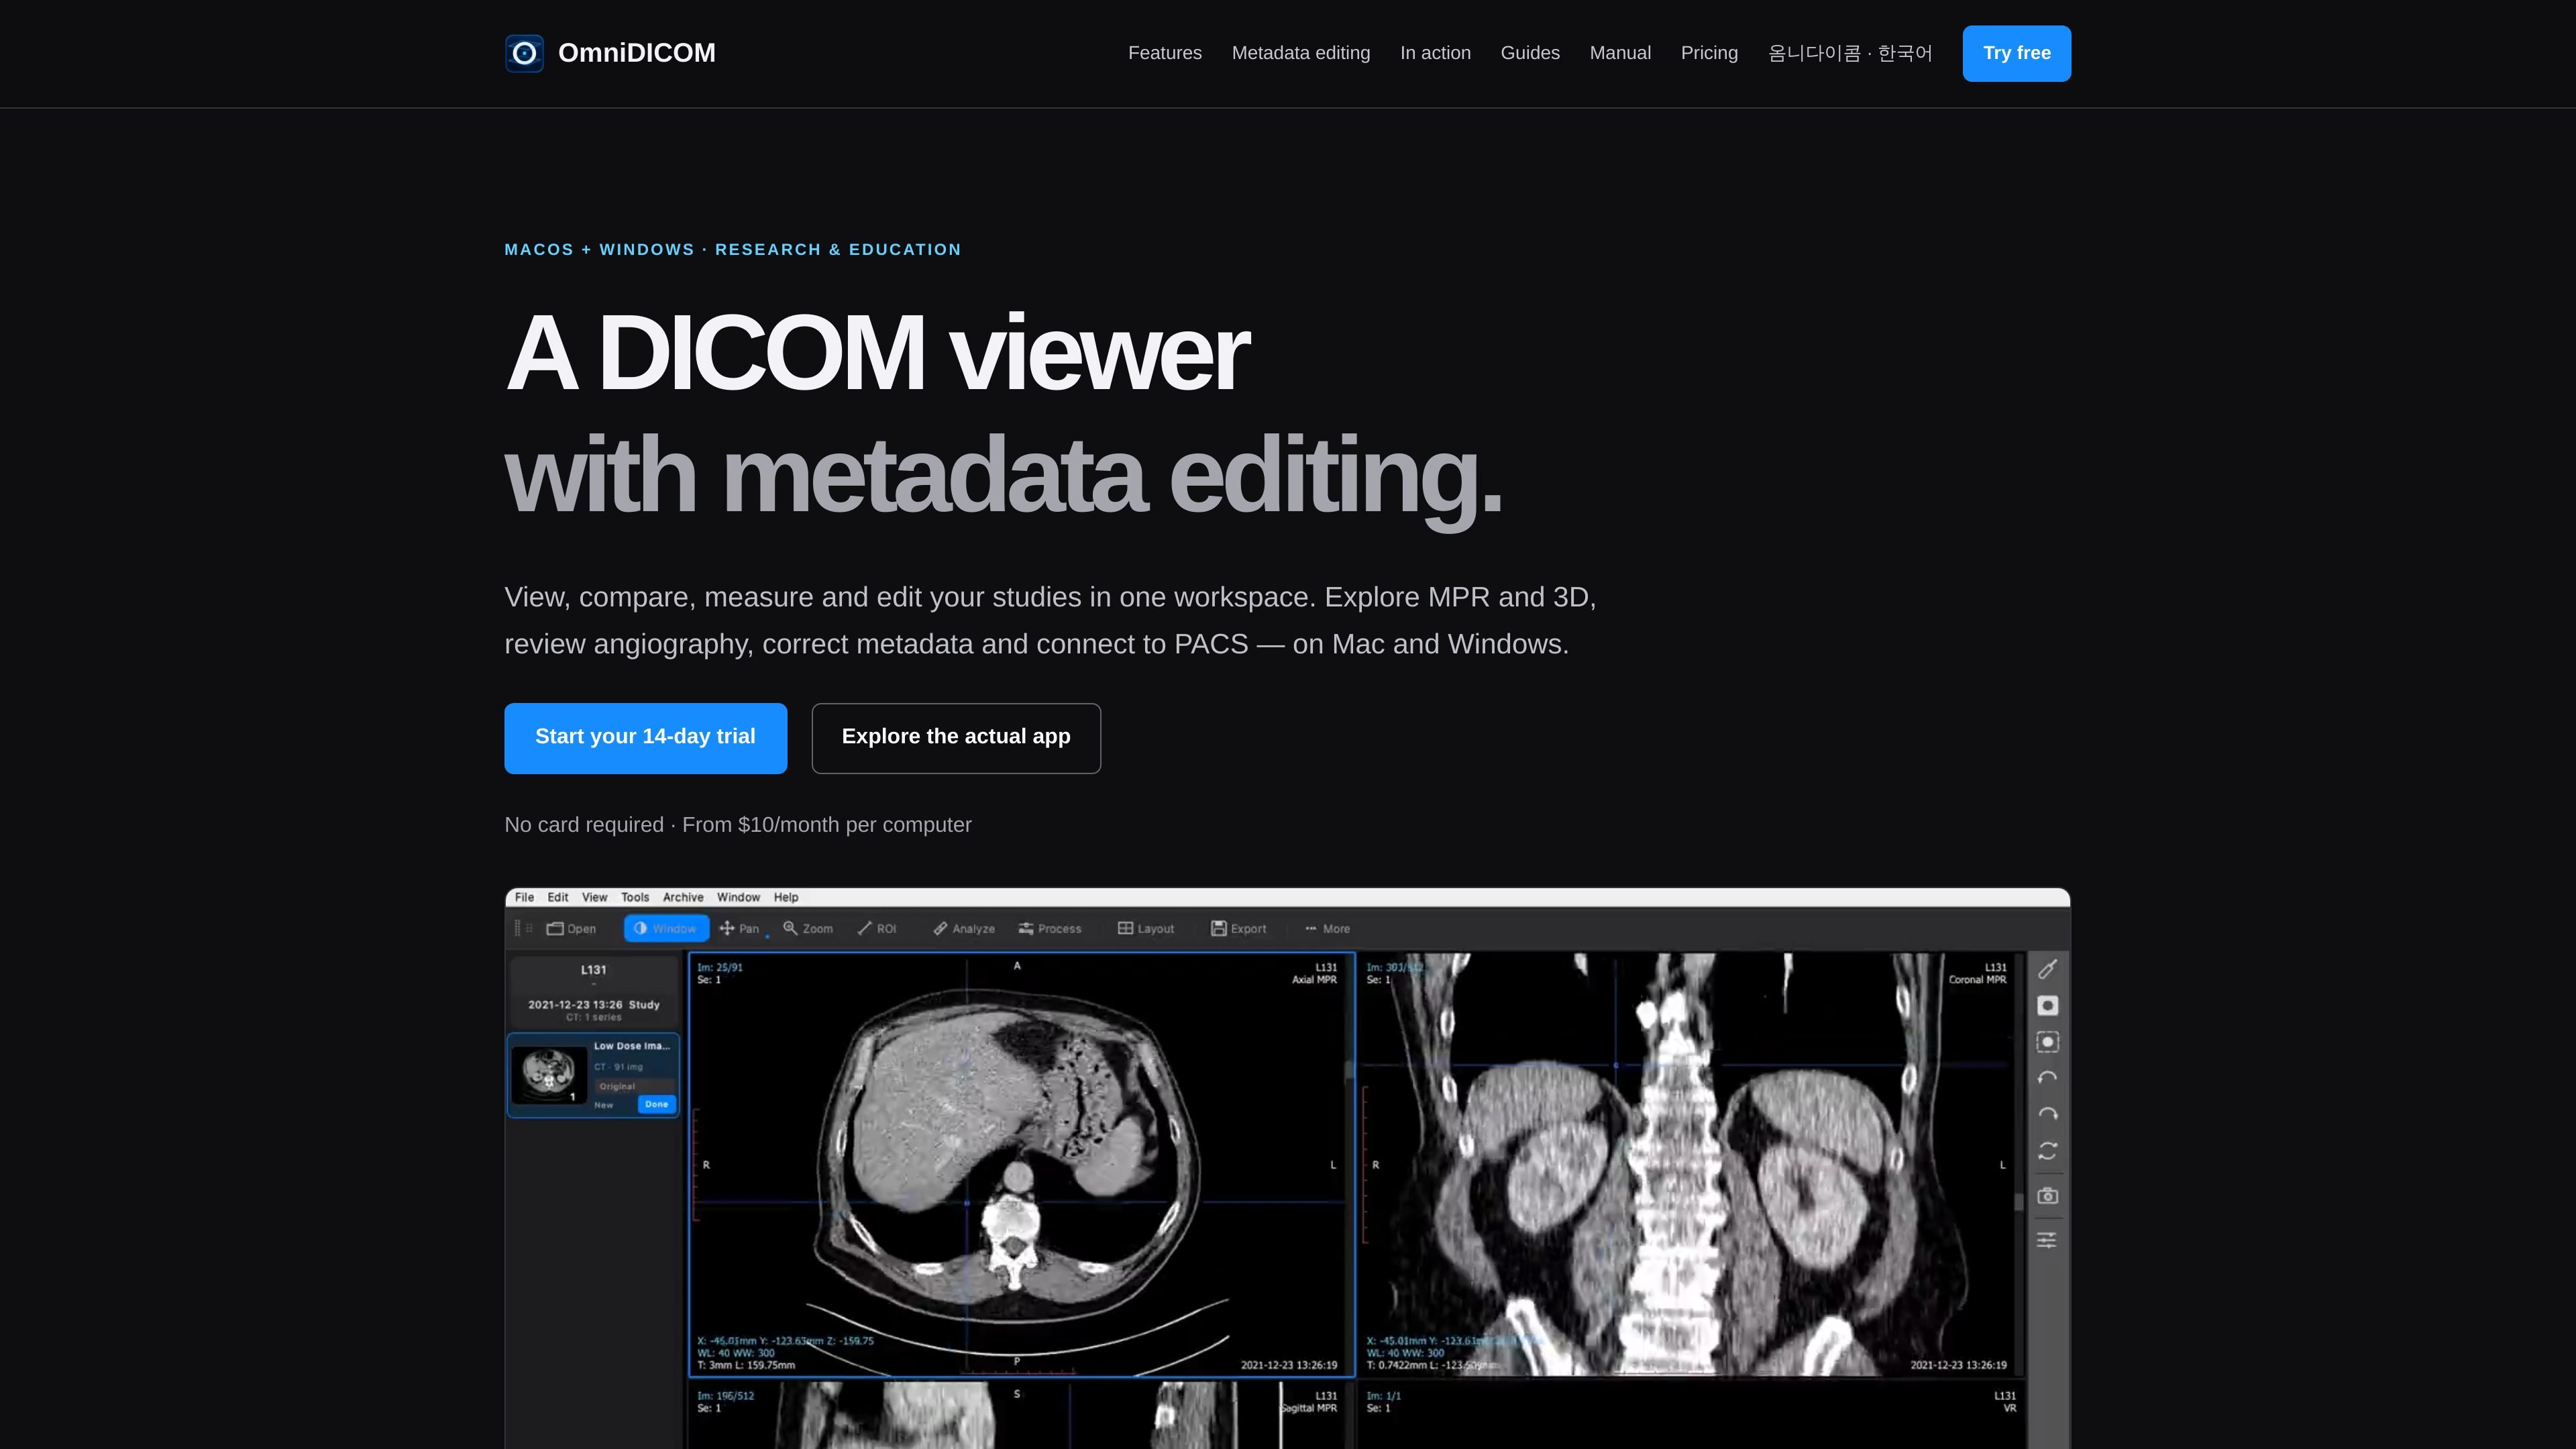2576x1449 pixels.
Task: Click the Done button on series card
Action: coord(656,1104)
